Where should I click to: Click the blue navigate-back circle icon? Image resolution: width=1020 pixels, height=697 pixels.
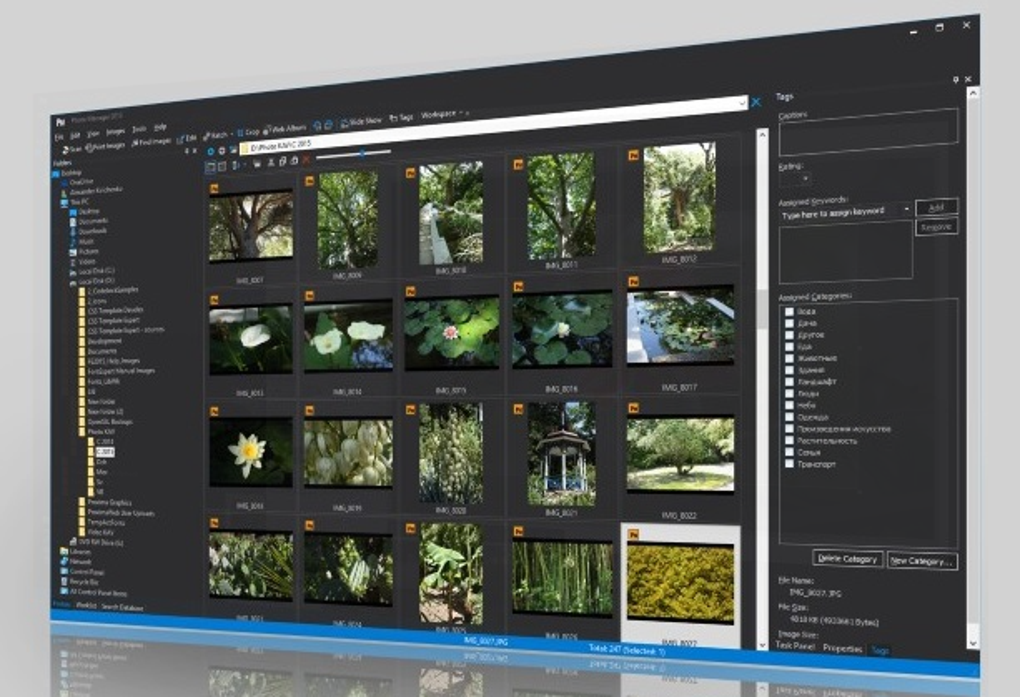(211, 152)
